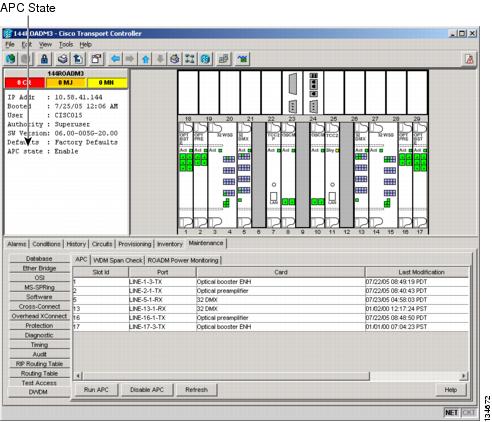Click the Timing side button
The image size is (492, 422).
pos(39,345)
